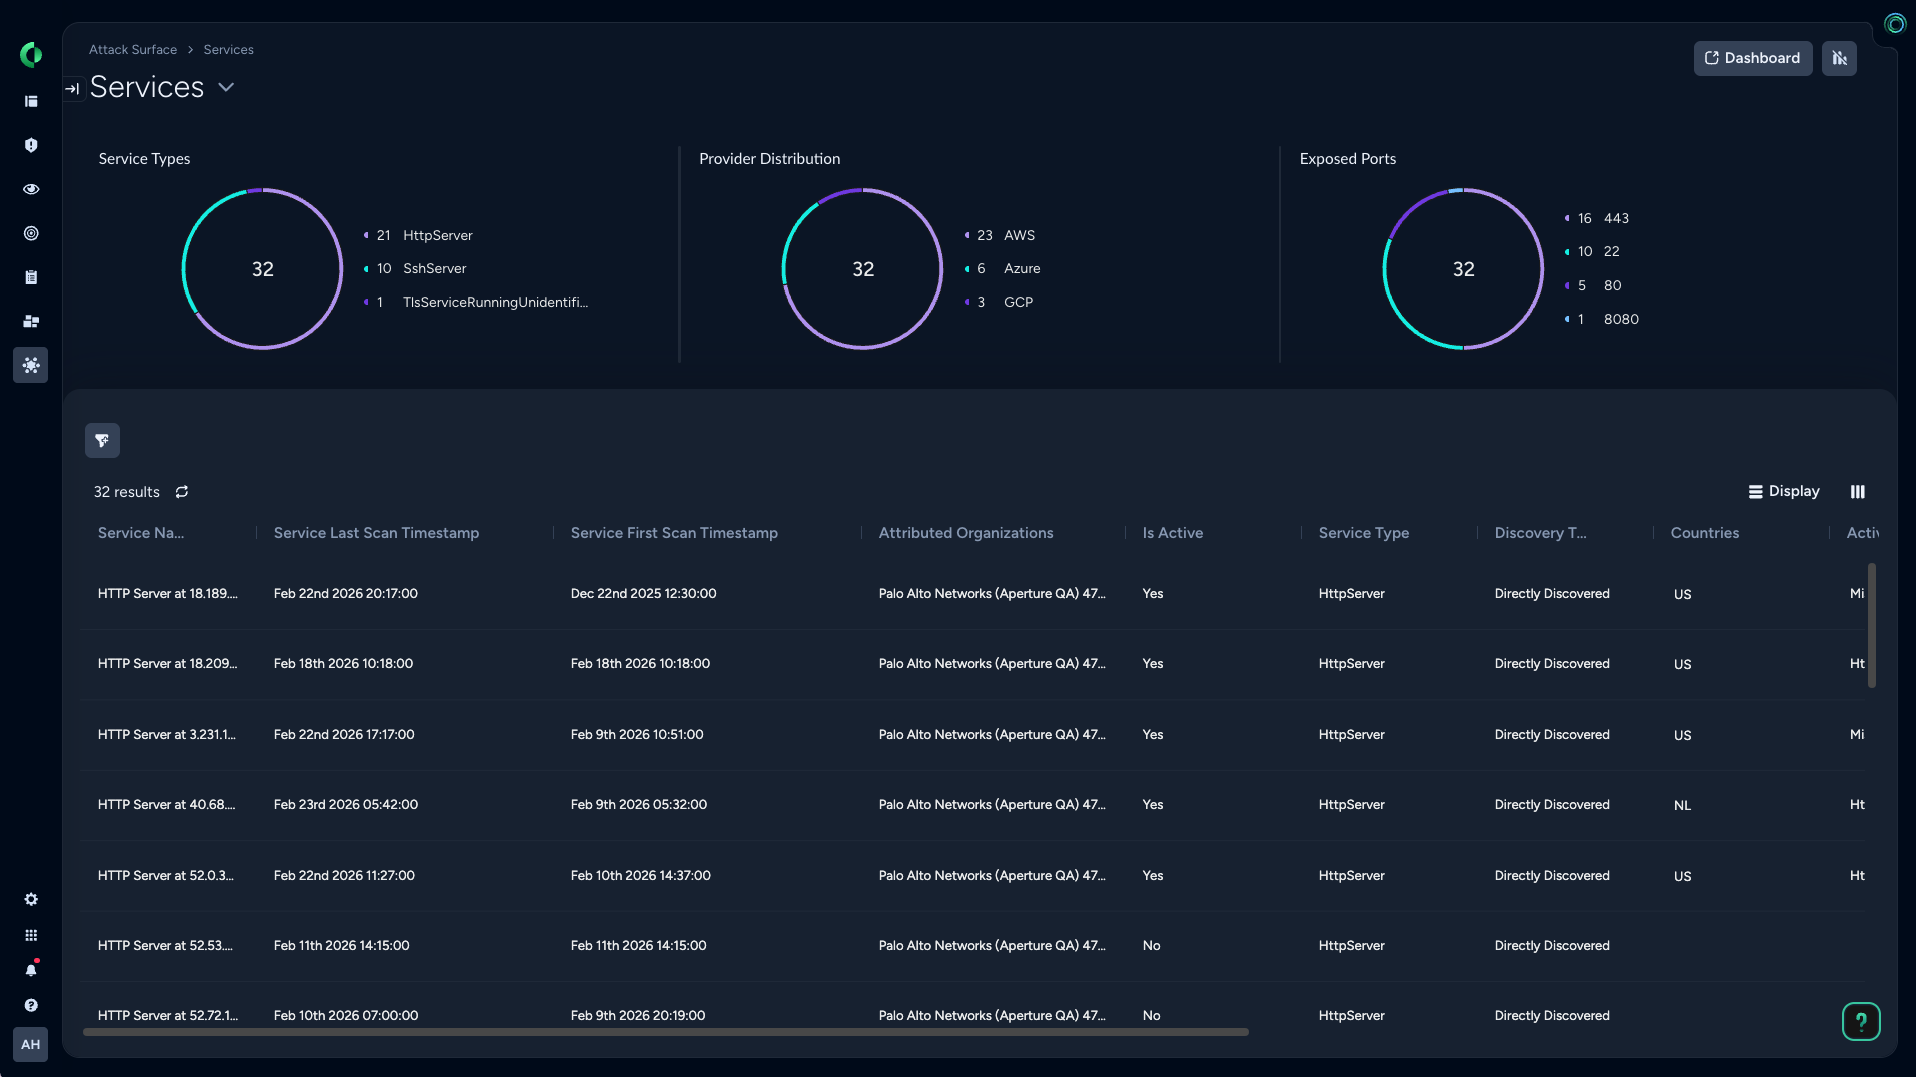The image size is (1916, 1077).
Task: Open the Dashboard button
Action: (x=1752, y=58)
